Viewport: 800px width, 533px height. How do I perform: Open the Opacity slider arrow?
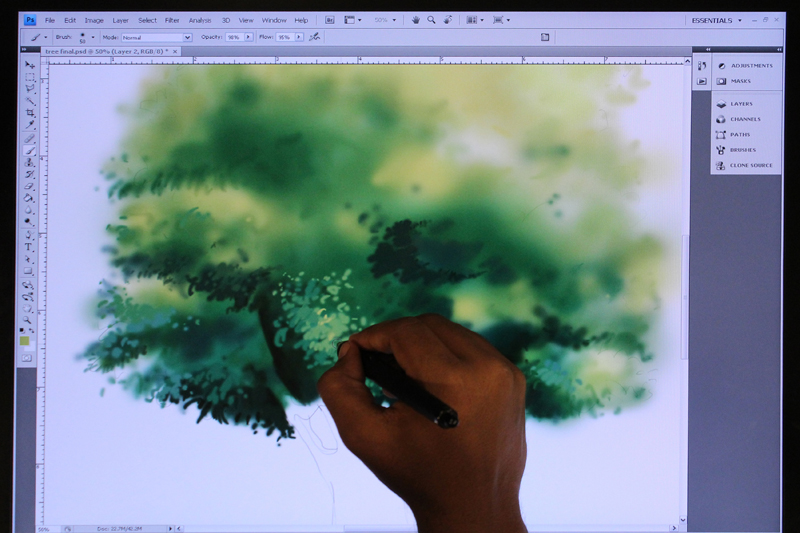click(248, 37)
